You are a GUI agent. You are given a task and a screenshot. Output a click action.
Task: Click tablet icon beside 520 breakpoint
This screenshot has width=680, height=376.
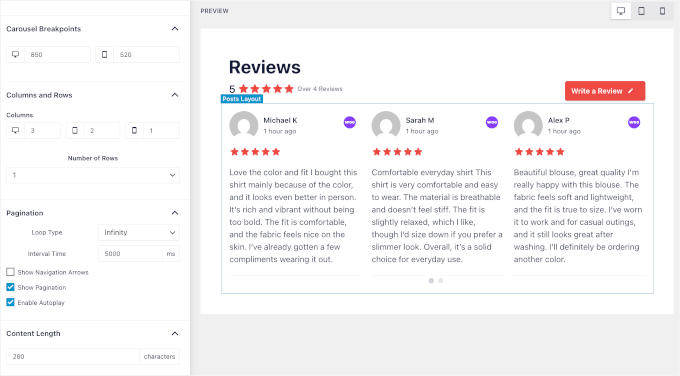coord(105,55)
